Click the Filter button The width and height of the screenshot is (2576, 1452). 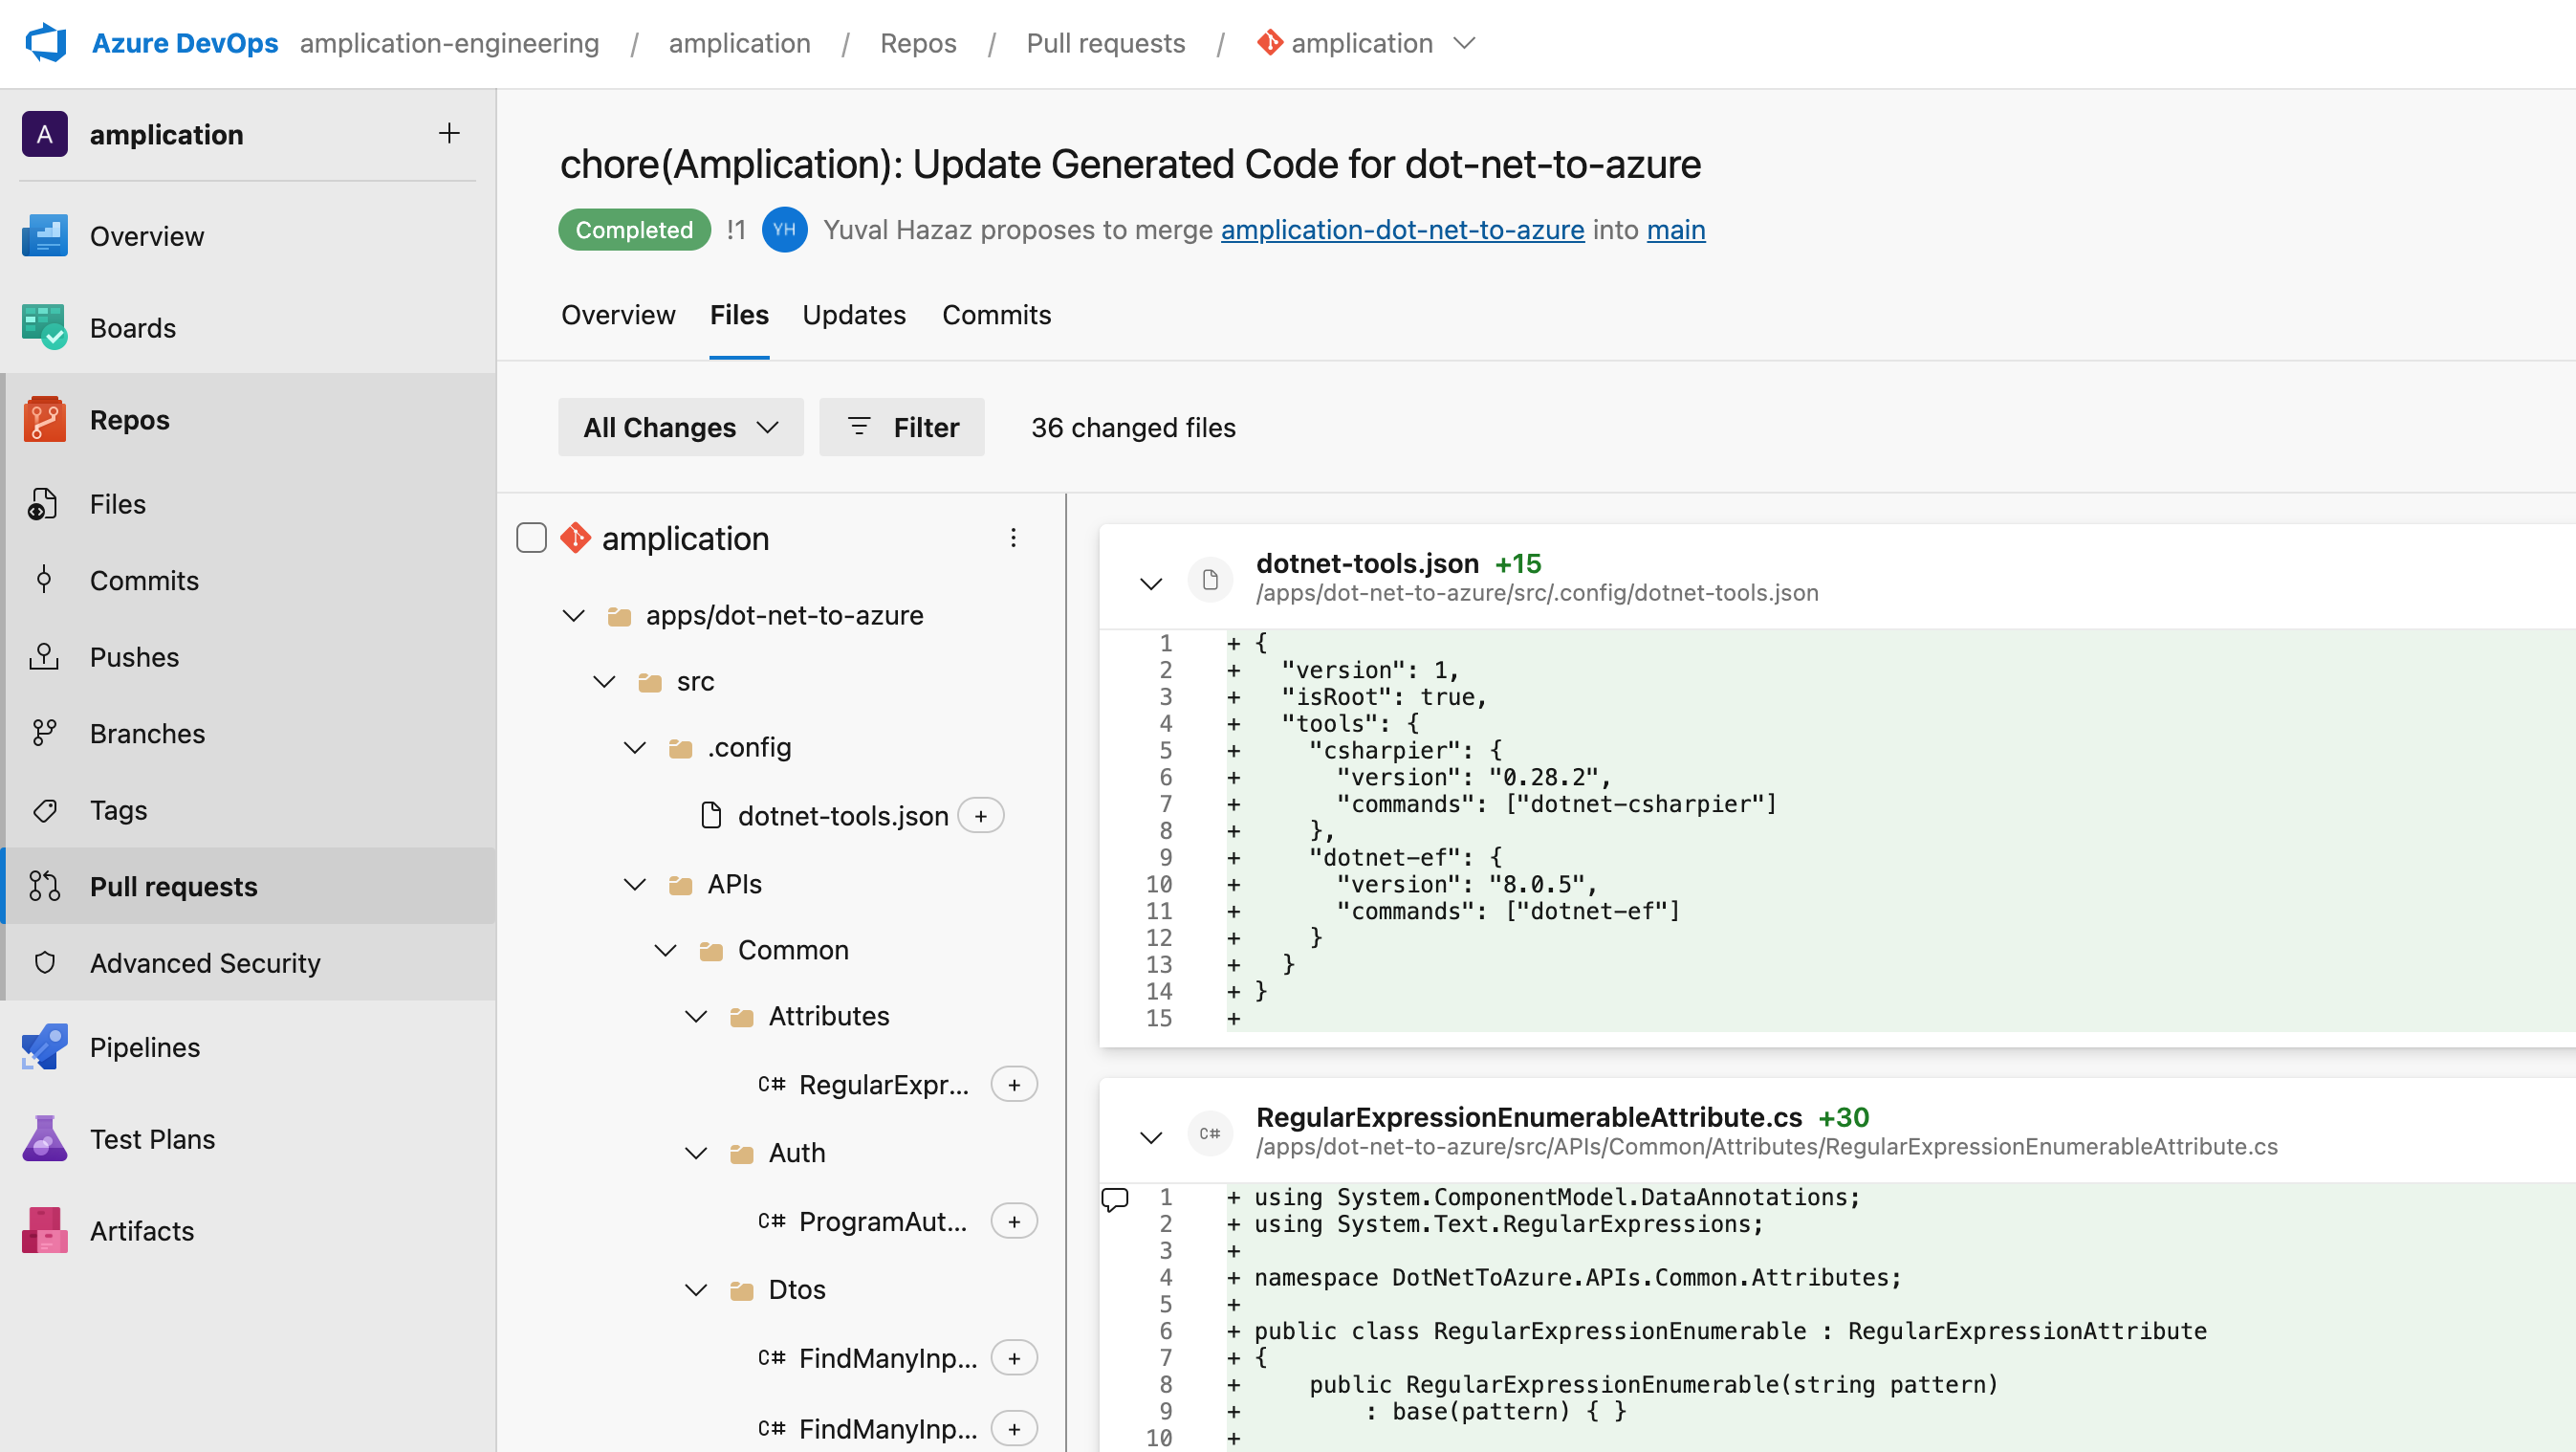coord(901,427)
